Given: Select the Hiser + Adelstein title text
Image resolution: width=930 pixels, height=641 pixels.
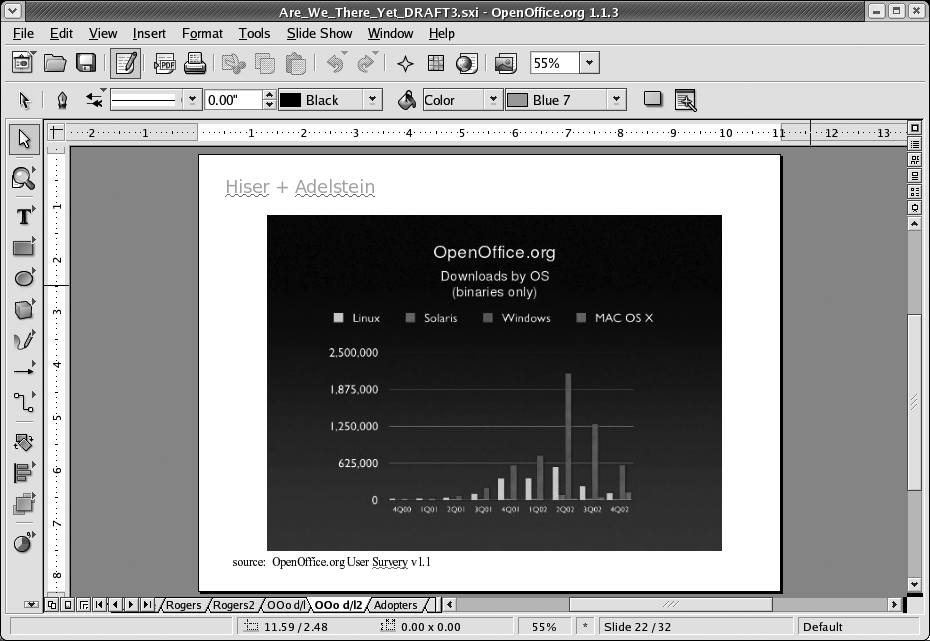Looking at the screenshot, I should tap(300, 187).
